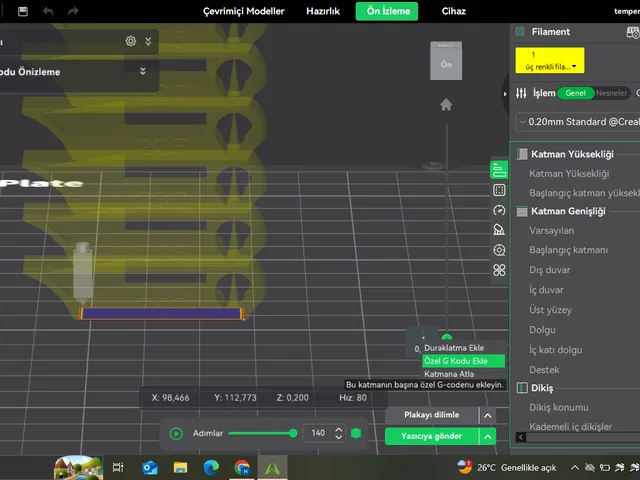The height and width of the screenshot is (480, 640).
Task: Select the Destek setting row
Action: click(x=544, y=370)
